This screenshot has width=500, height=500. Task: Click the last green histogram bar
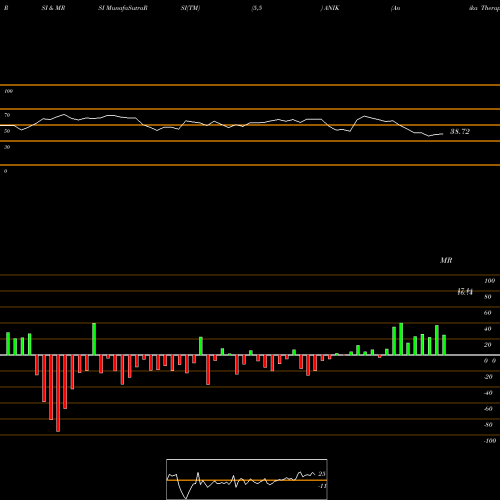pyautogui.click(x=444, y=345)
